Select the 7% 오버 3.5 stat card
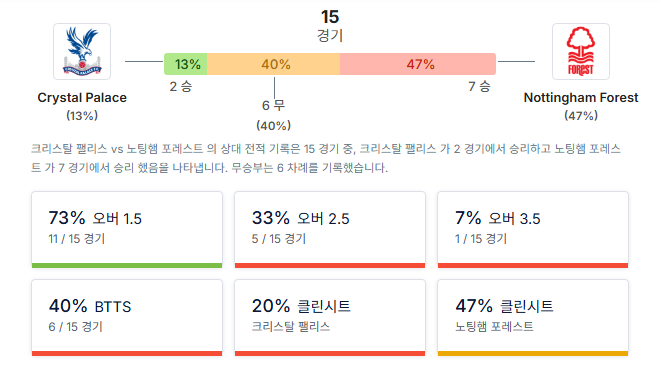The image size is (661, 367). coord(533,230)
